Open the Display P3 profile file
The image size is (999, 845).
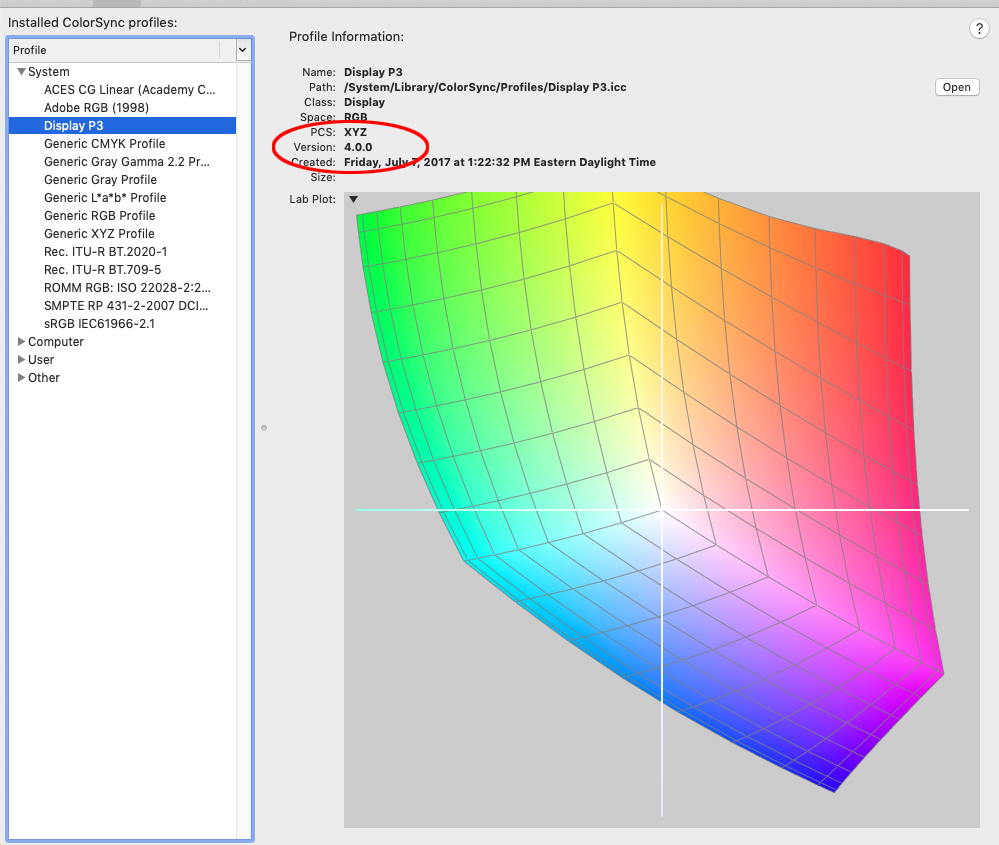[955, 87]
